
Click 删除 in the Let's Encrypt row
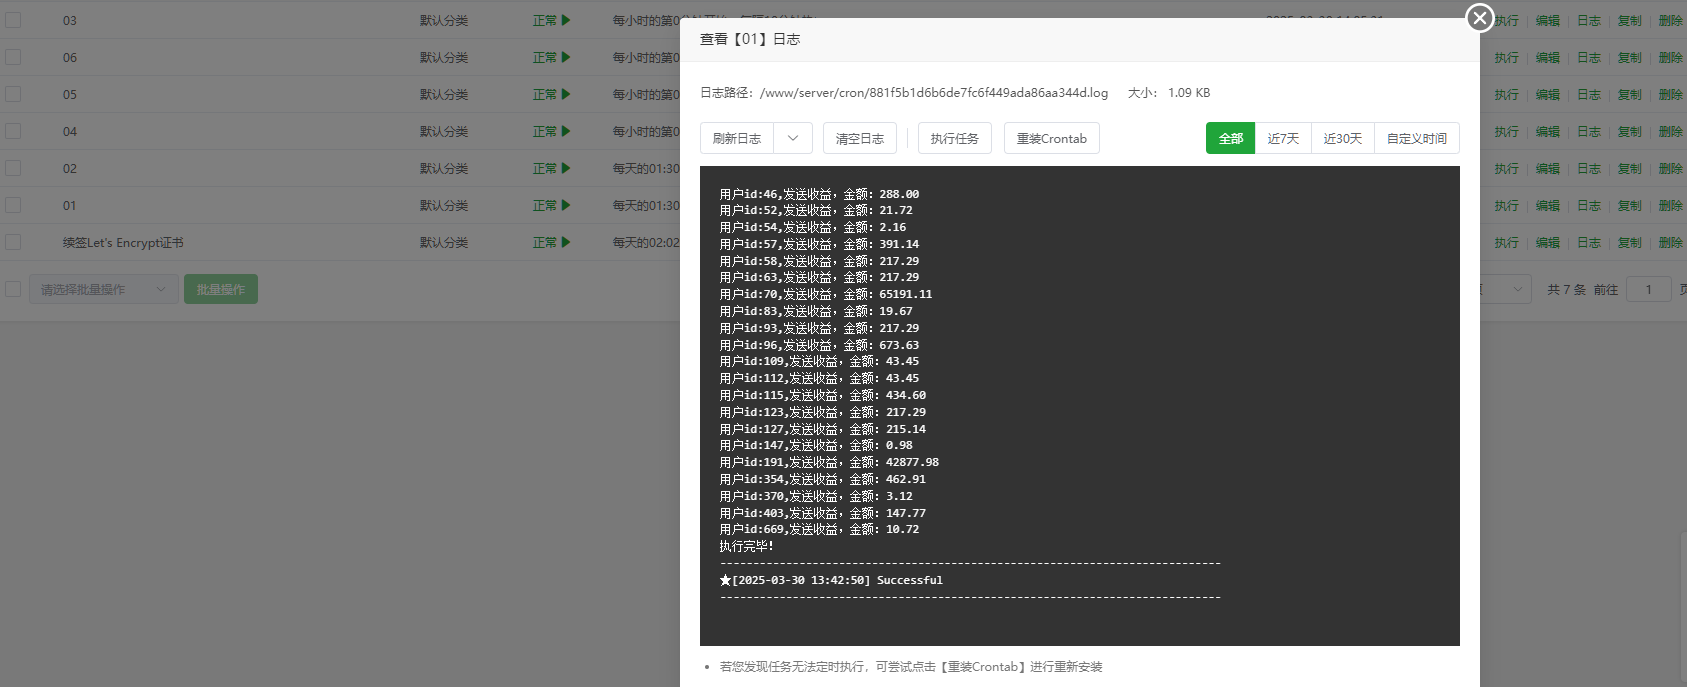(1671, 242)
